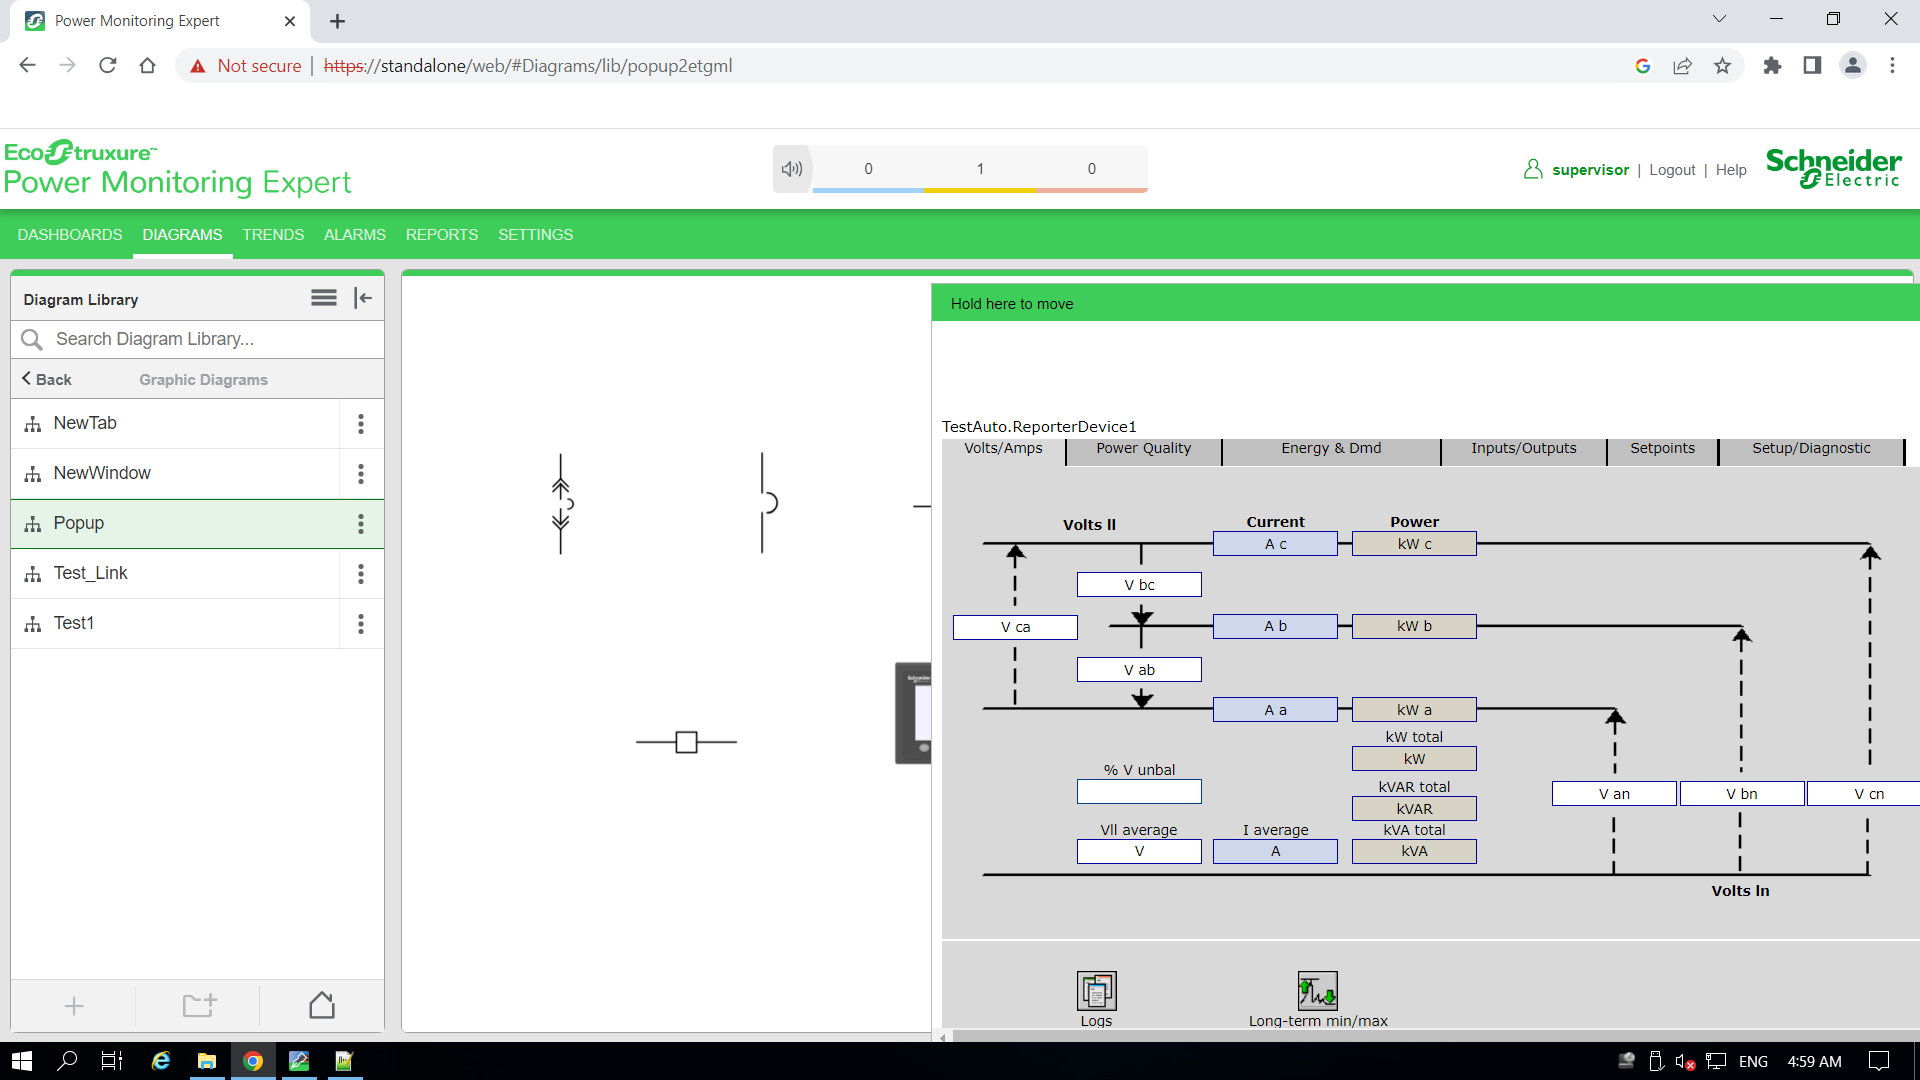
Task: Open the Chrome menu with three dots
Action: pyautogui.click(x=1892, y=66)
